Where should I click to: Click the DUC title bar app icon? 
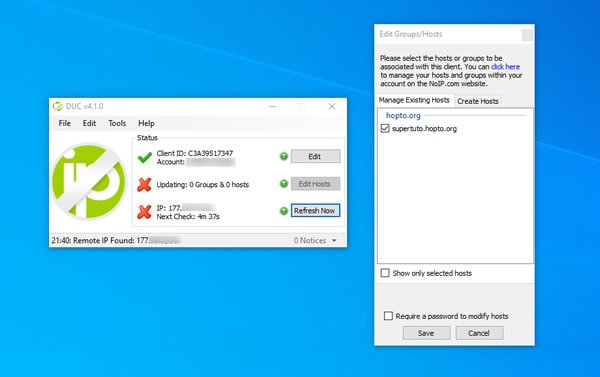click(x=57, y=106)
